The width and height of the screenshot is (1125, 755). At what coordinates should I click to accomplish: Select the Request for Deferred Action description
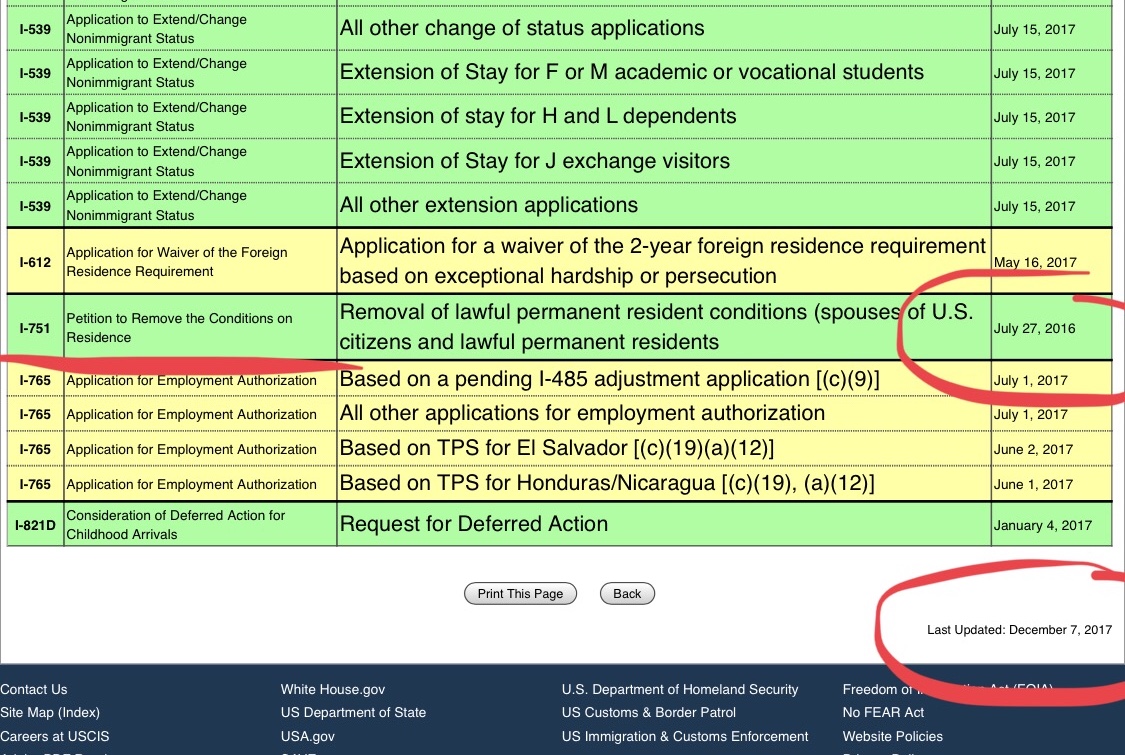click(474, 524)
